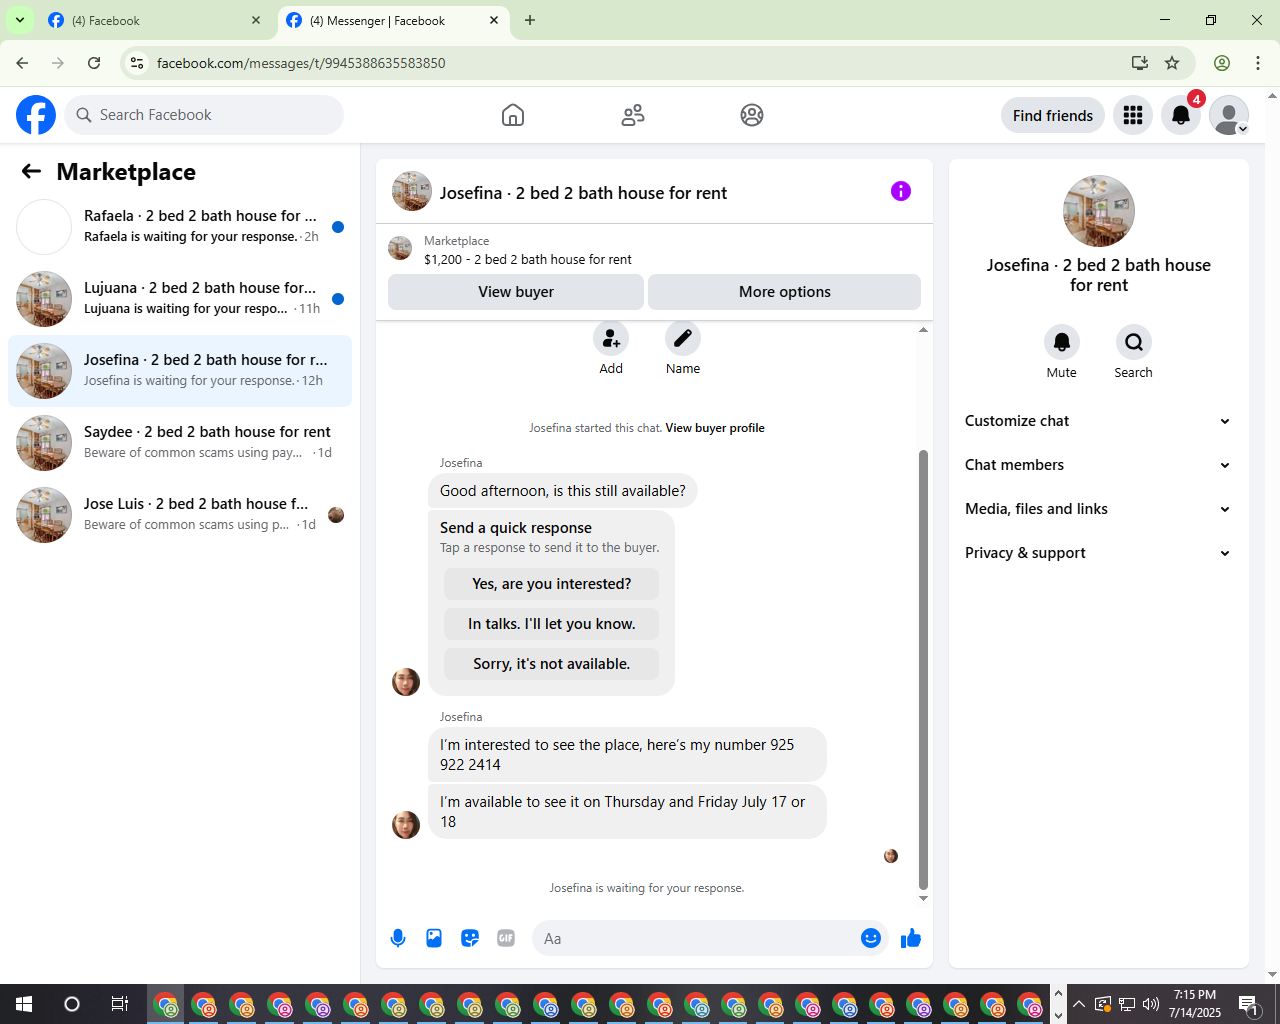Open Lujuana's house for rent conversation

[x=180, y=299]
